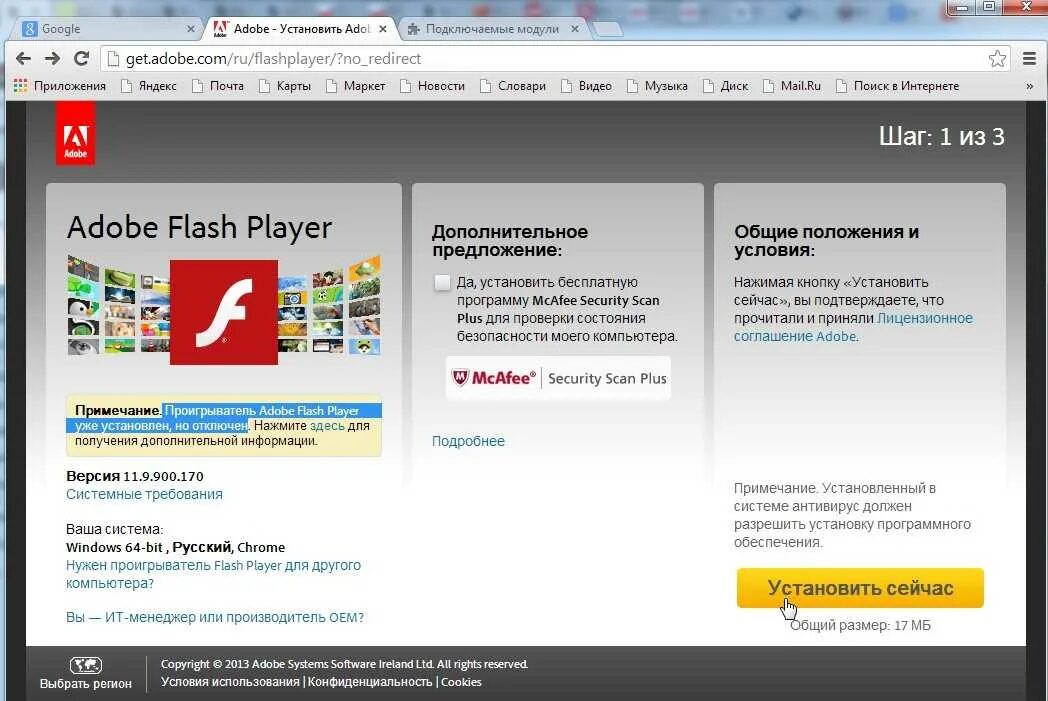Viewport: 1048px width, 701px height.
Task: Switch to the Adobe - Установить tab
Action: [x=301, y=29]
